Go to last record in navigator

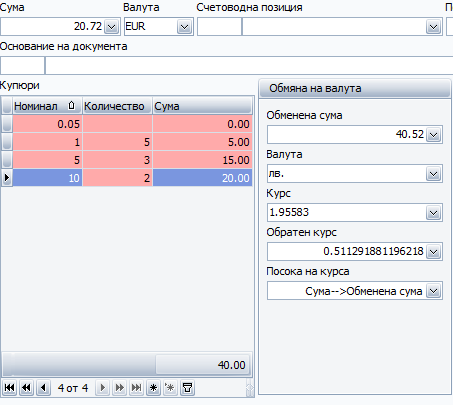pyautogui.click(x=136, y=388)
